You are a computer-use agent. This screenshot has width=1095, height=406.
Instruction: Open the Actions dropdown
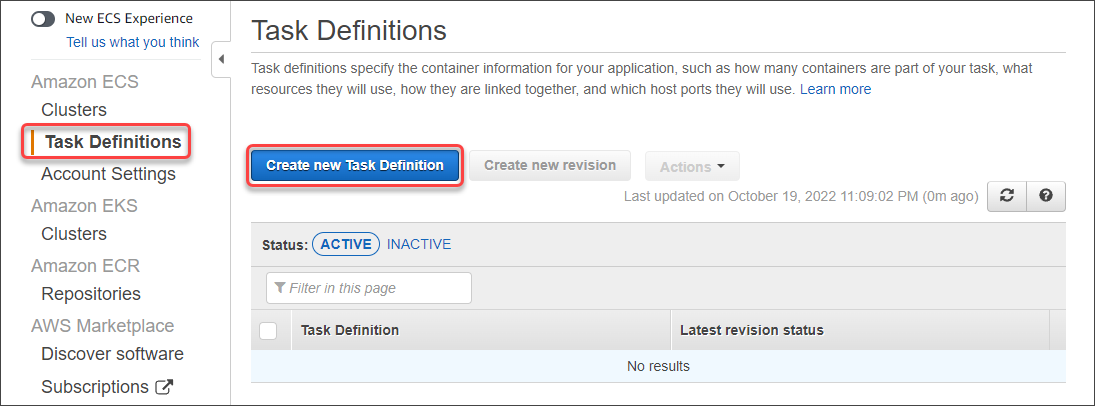pyautogui.click(x=692, y=166)
